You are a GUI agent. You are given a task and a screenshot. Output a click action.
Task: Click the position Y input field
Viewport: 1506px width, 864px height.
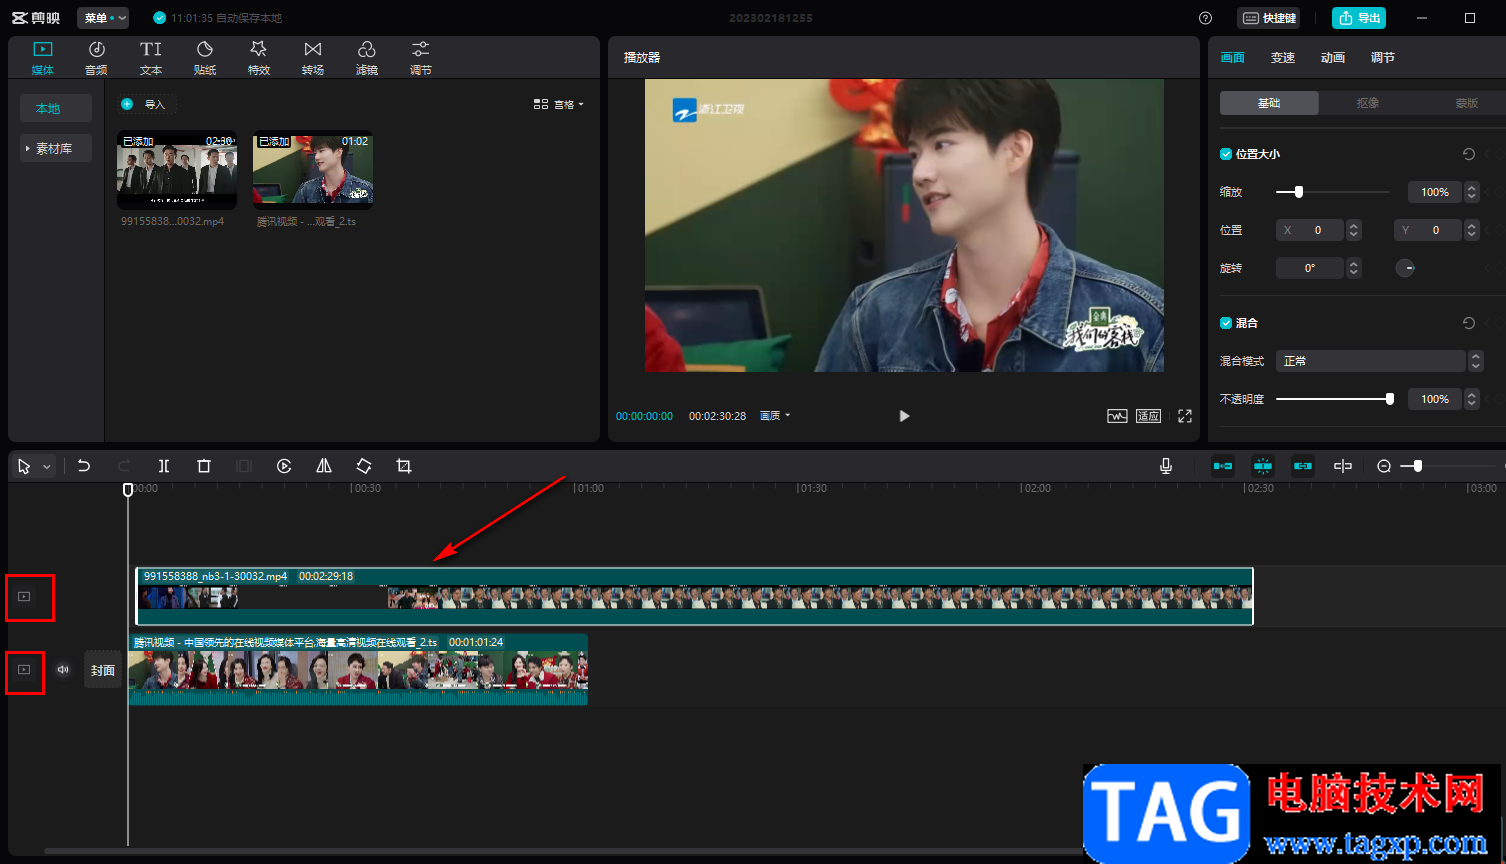1428,230
